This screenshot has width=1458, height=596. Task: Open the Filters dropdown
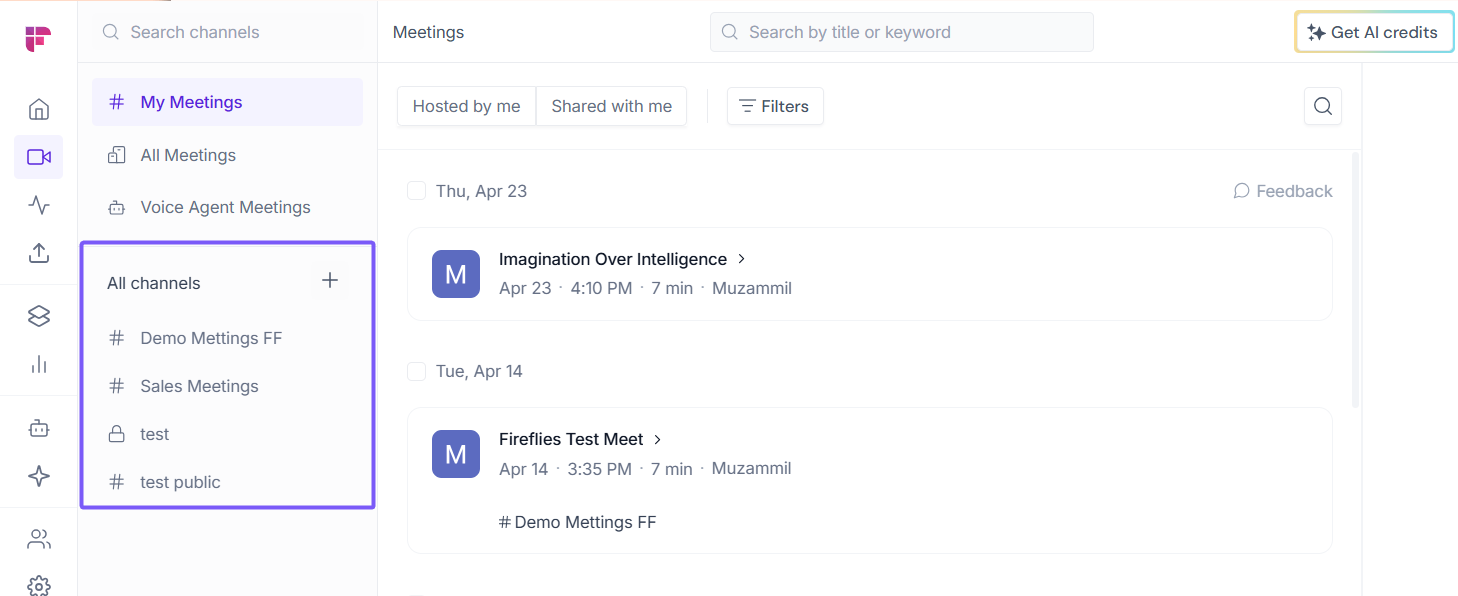(x=775, y=106)
